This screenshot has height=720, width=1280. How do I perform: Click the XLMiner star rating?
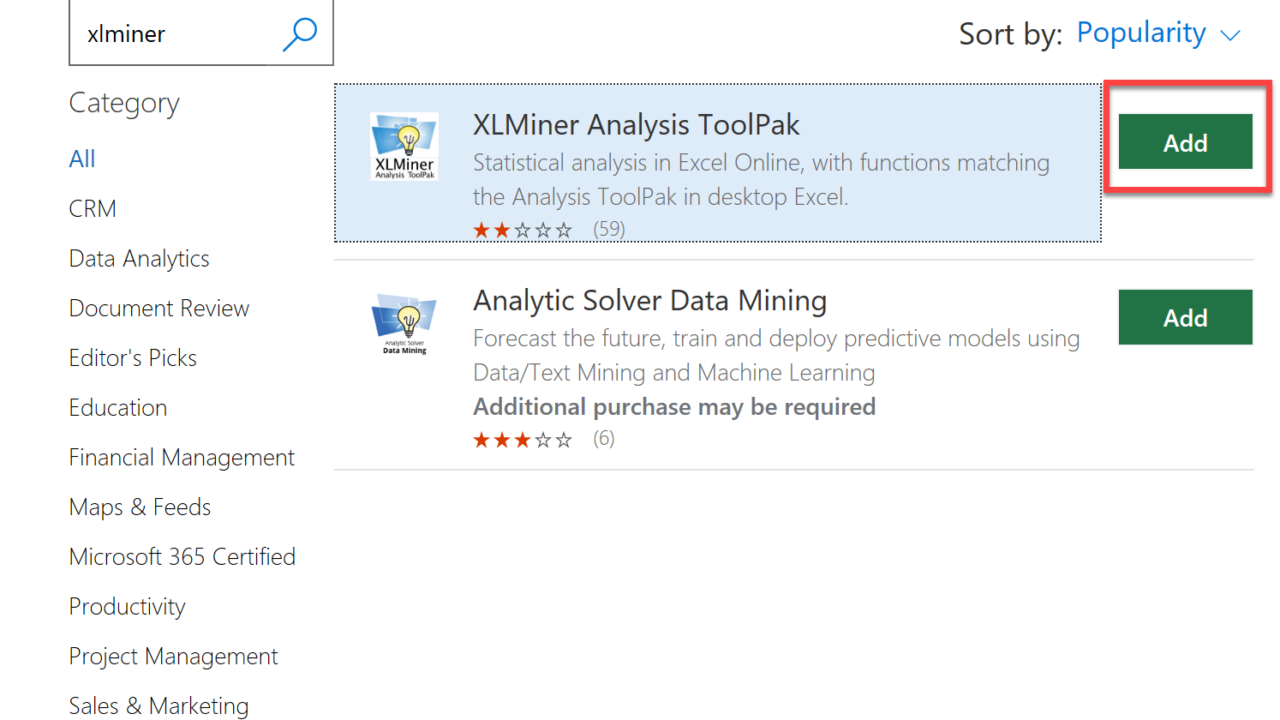click(523, 230)
